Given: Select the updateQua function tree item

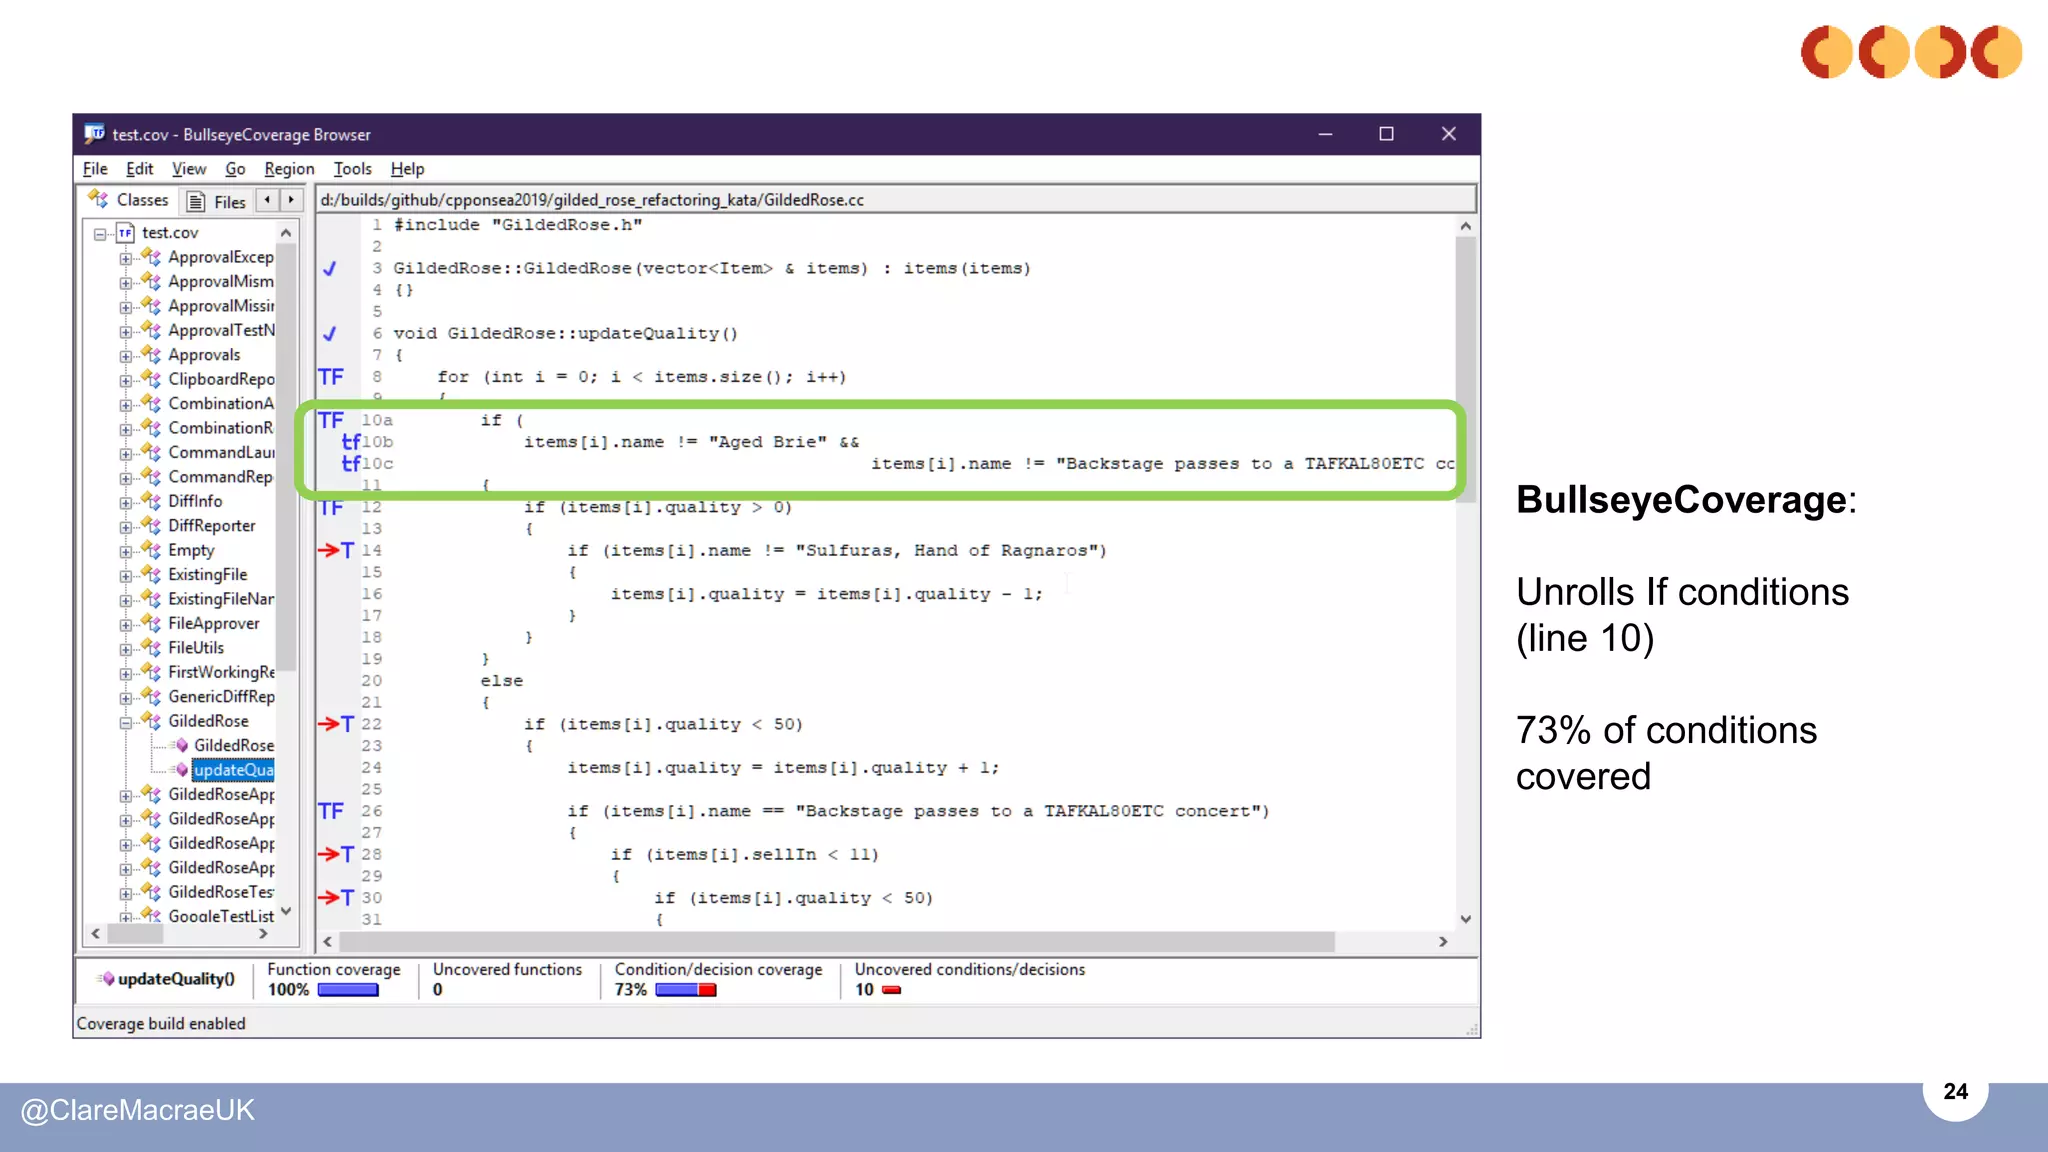Looking at the screenshot, I should (x=233, y=770).
